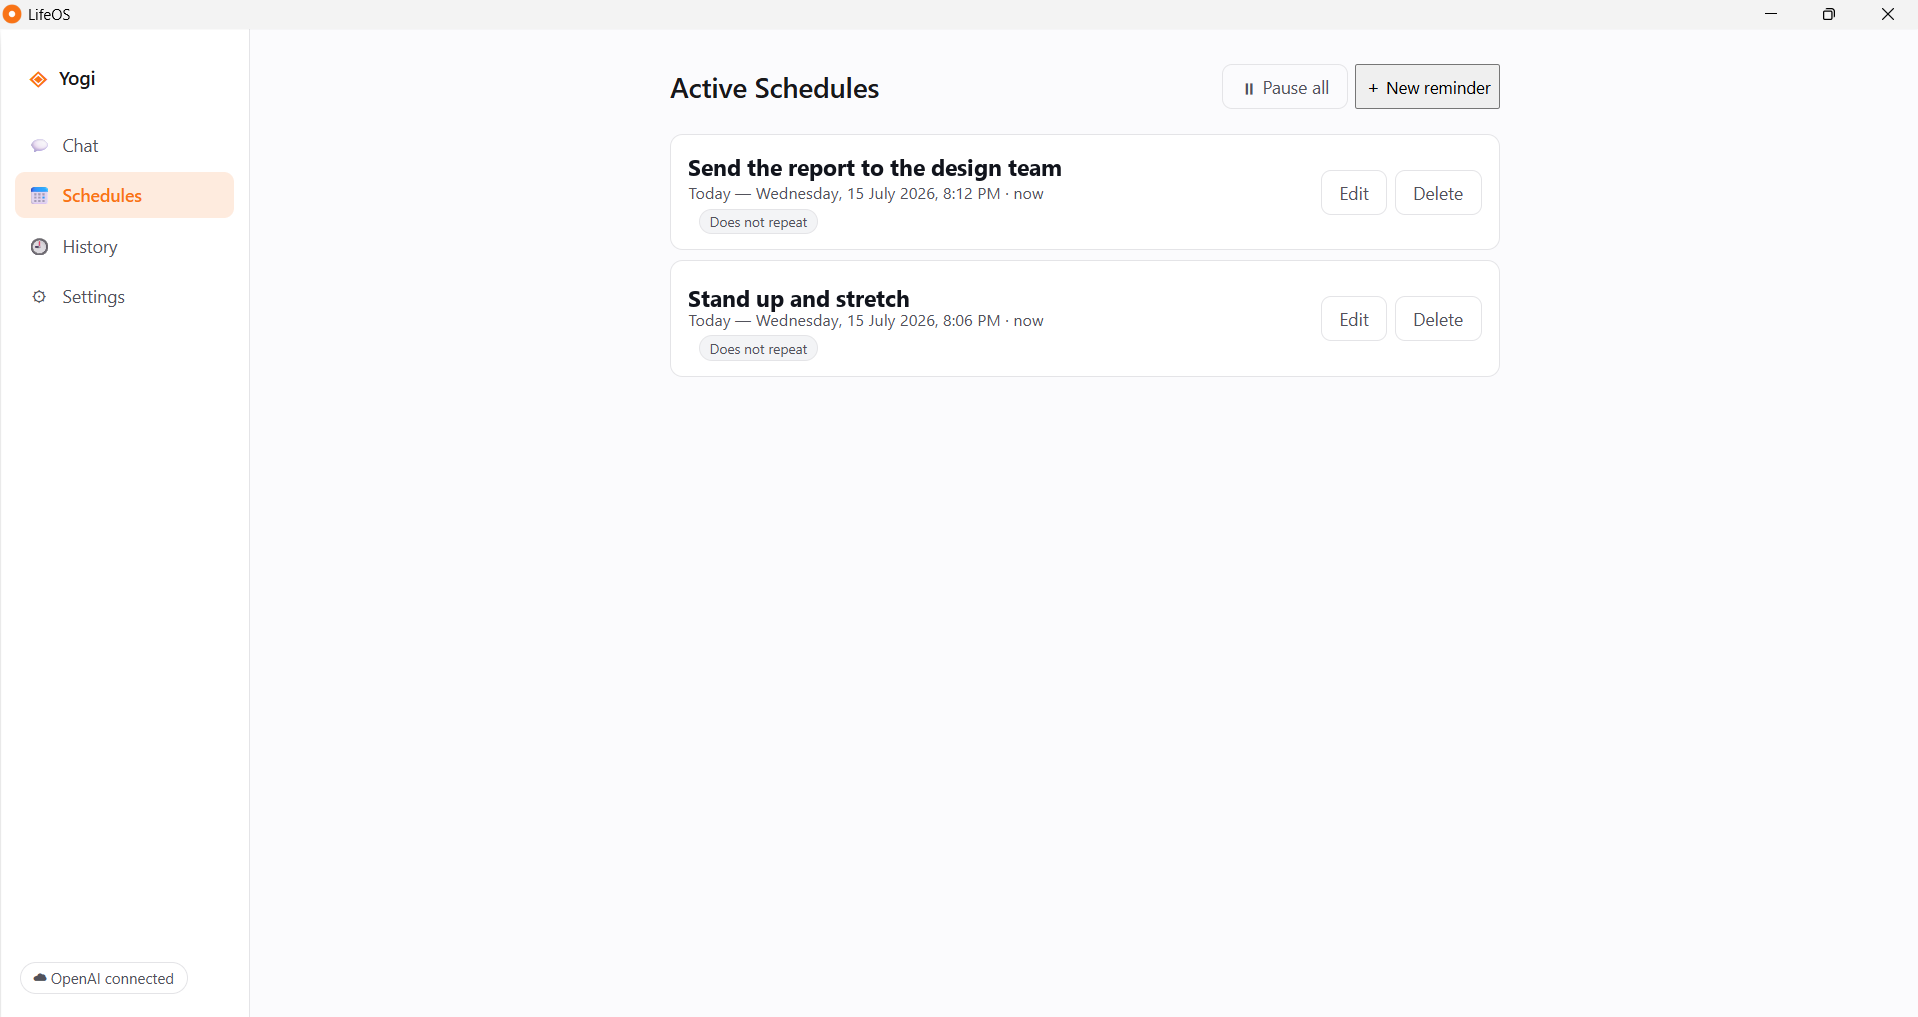Screen dimensions: 1918x1017
Task: Close the LifeOS window
Action: click(1888, 14)
